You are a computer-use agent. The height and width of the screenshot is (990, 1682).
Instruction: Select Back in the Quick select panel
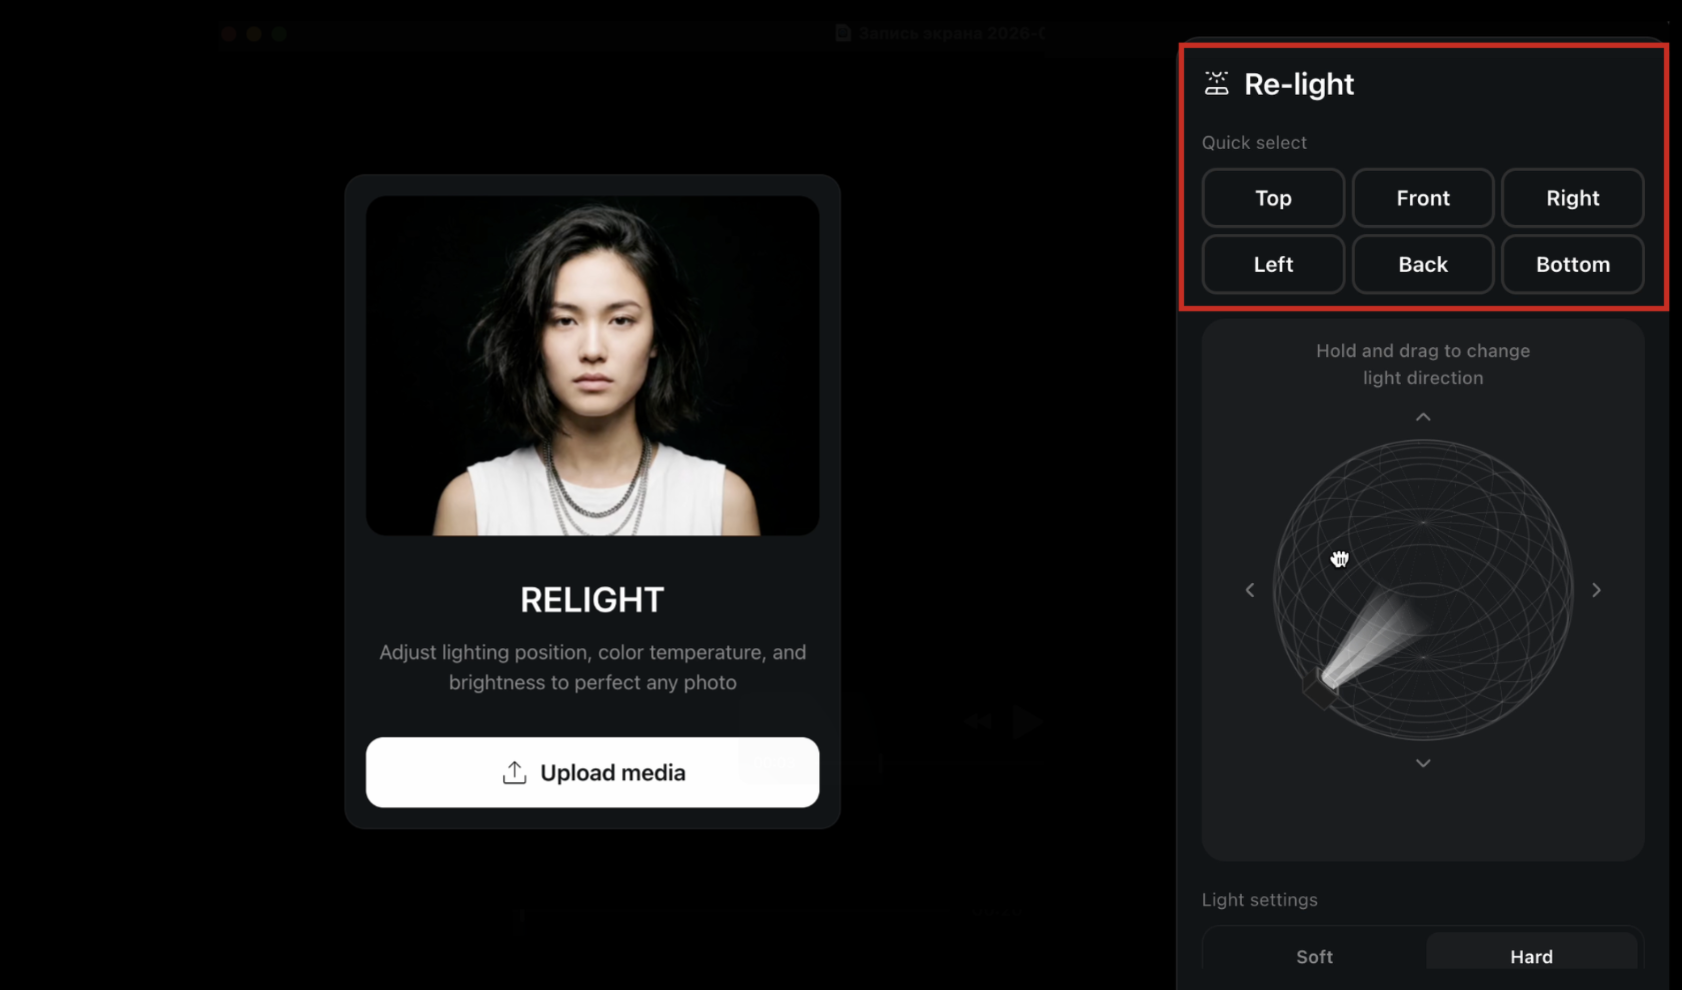(1422, 264)
